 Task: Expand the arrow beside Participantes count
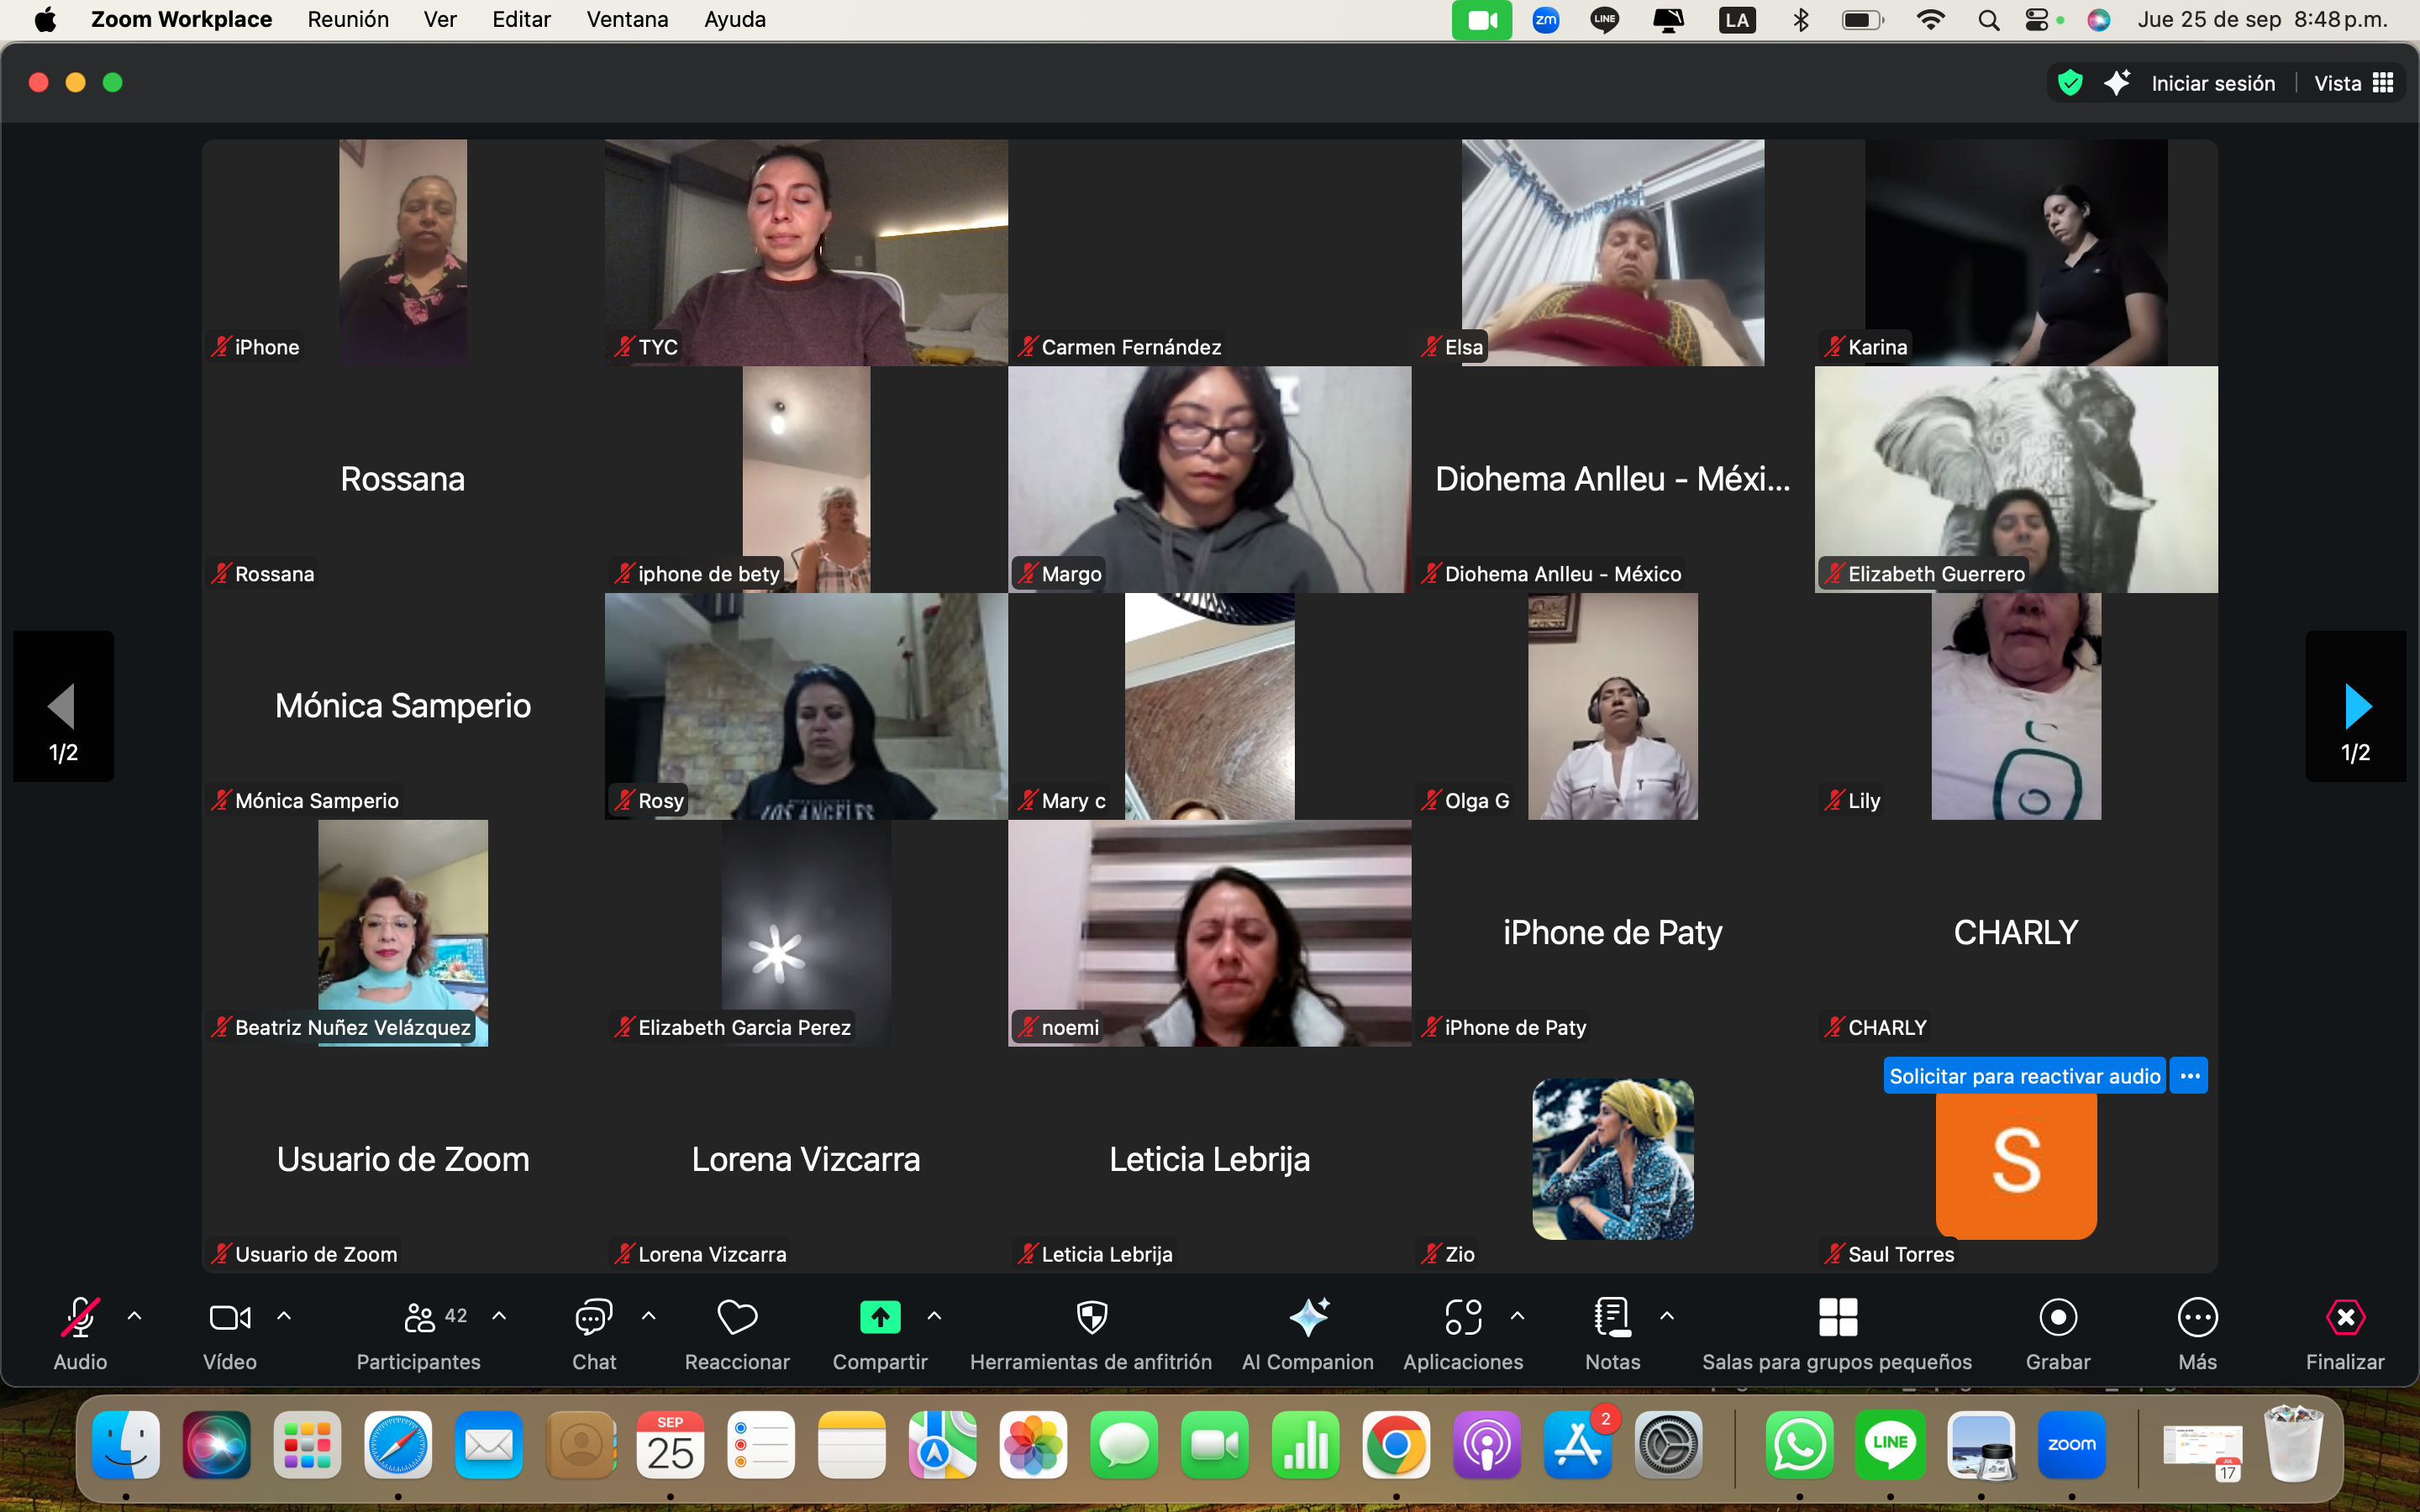click(x=499, y=1316)
